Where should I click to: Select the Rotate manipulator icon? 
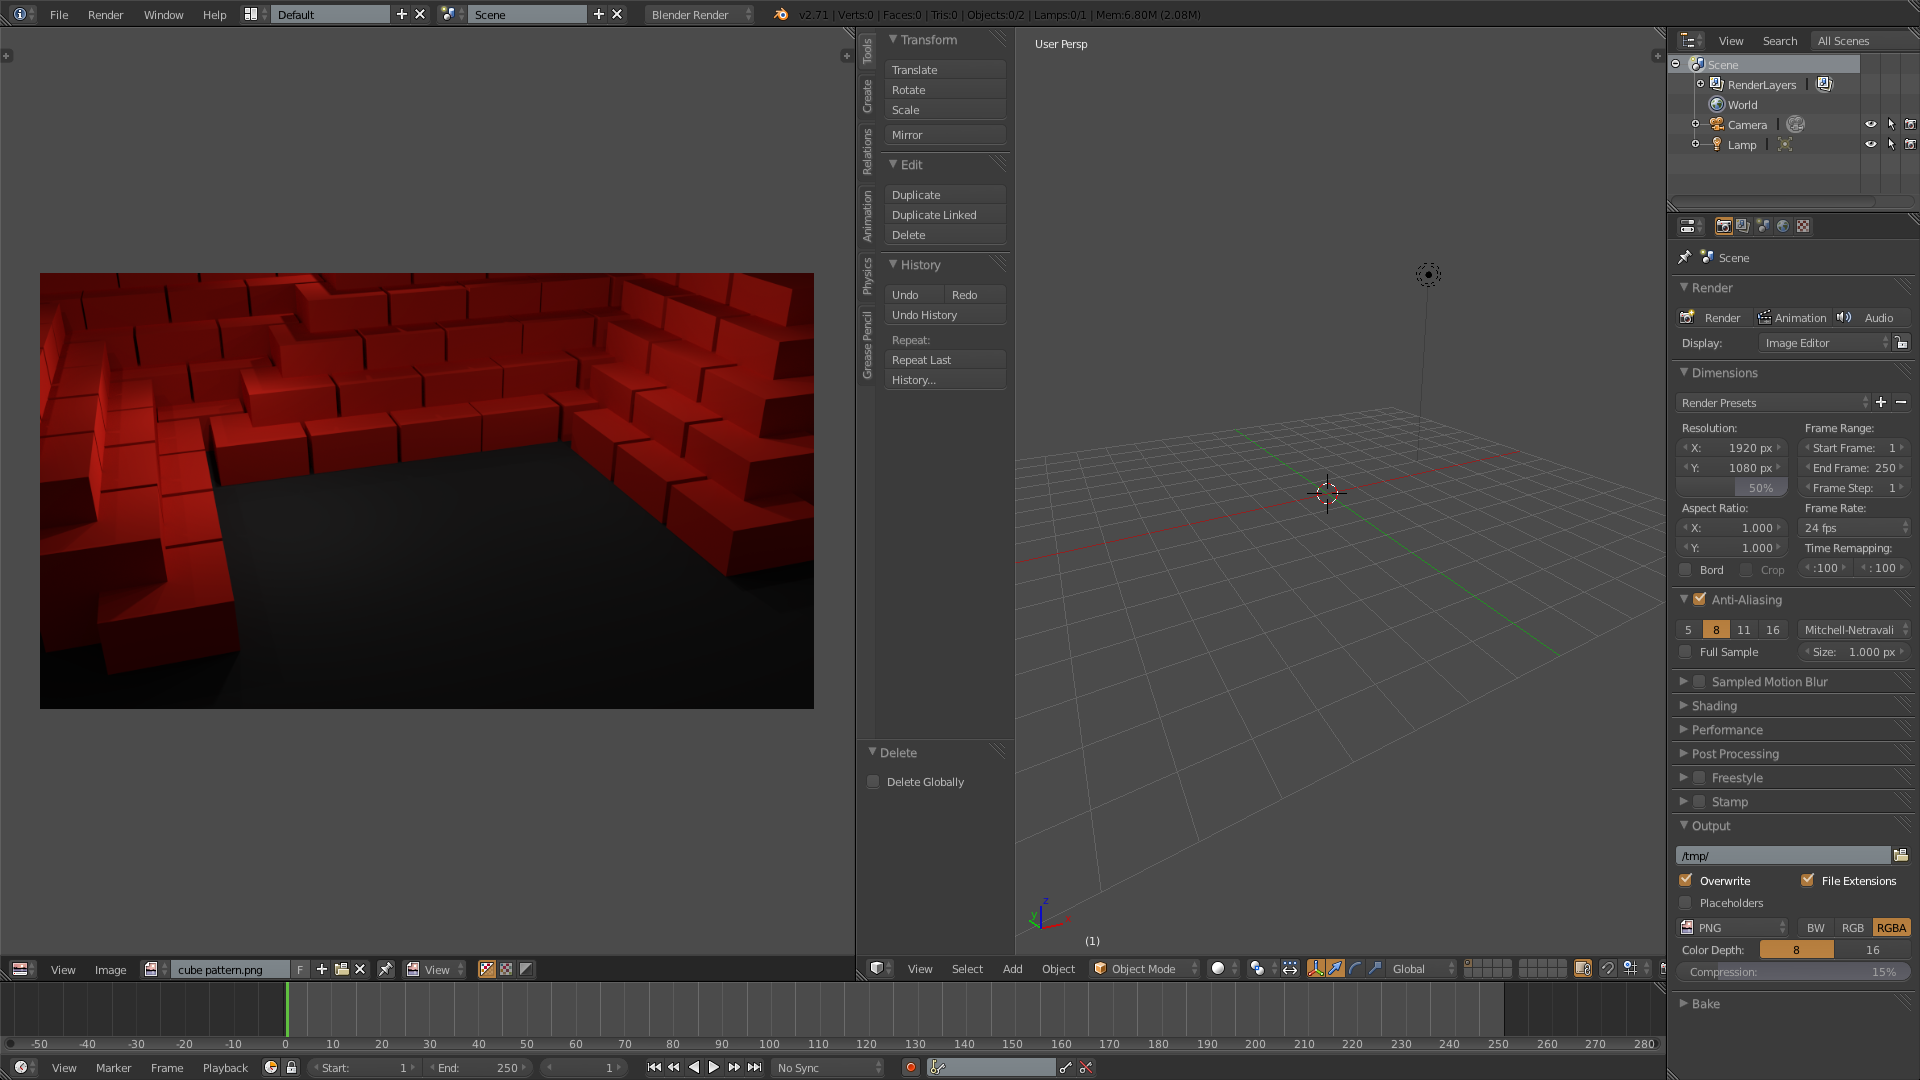coord(1355,968)
